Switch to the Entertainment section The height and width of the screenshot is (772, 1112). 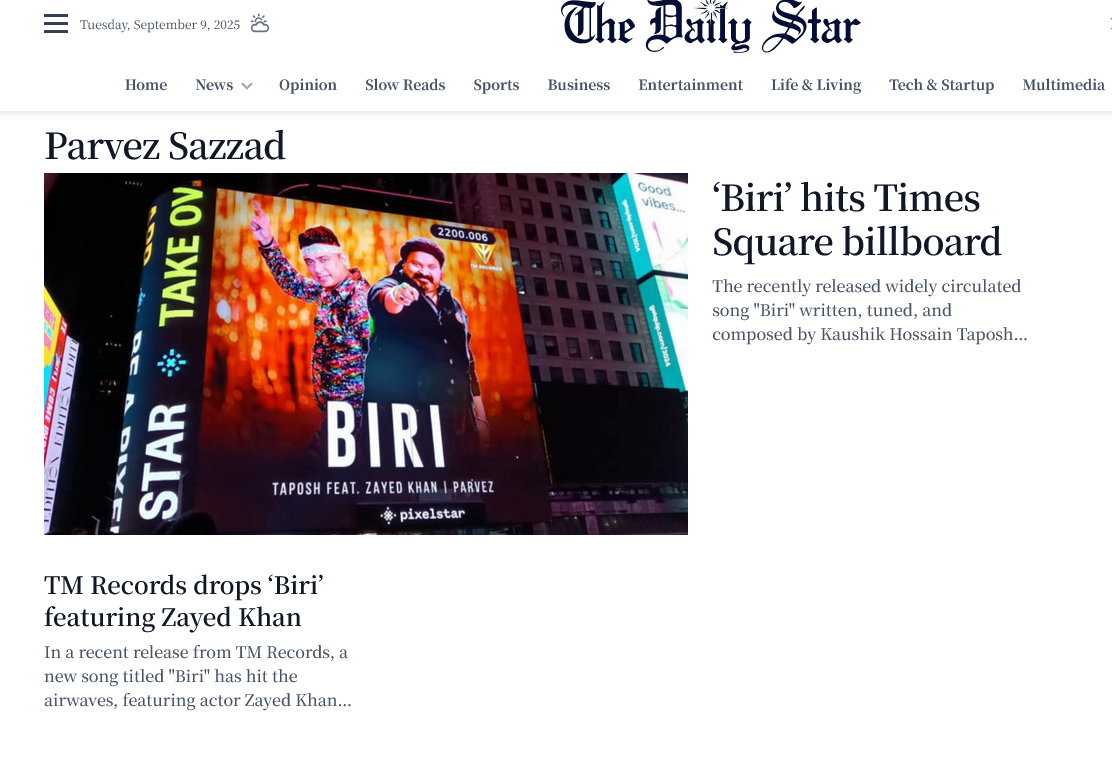690,85
